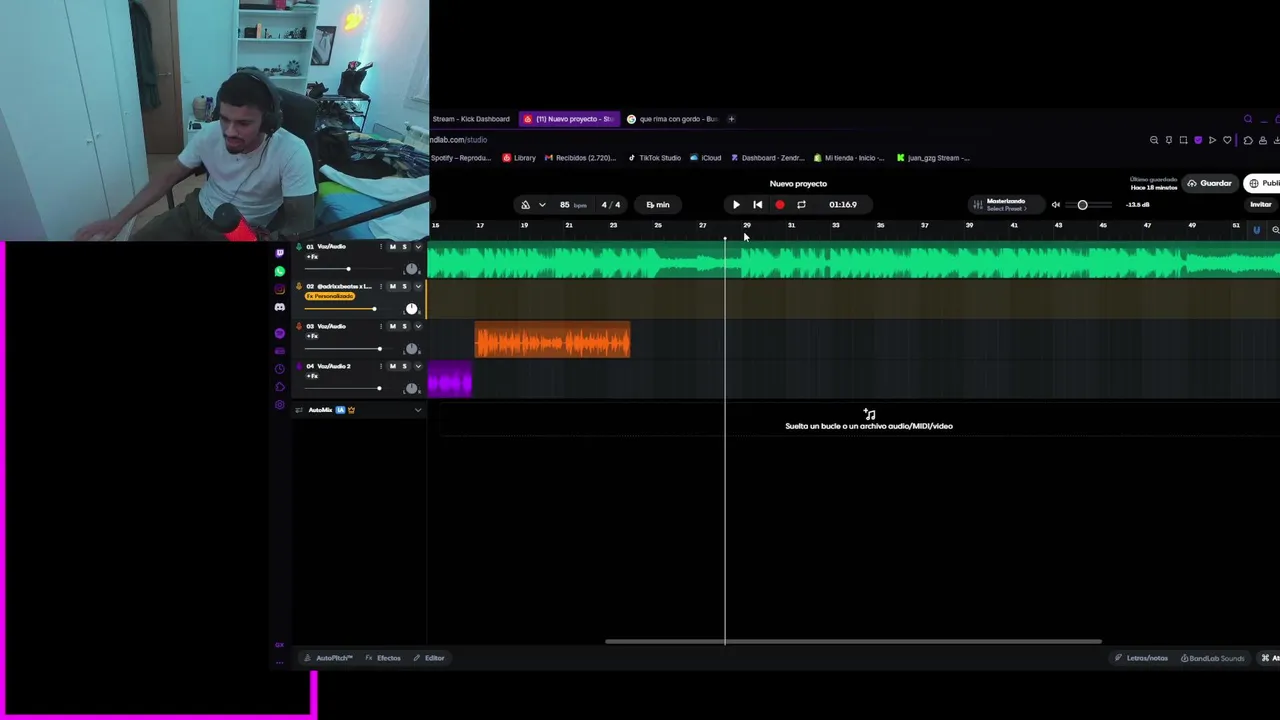Open Library bookmark

point(519,158)
